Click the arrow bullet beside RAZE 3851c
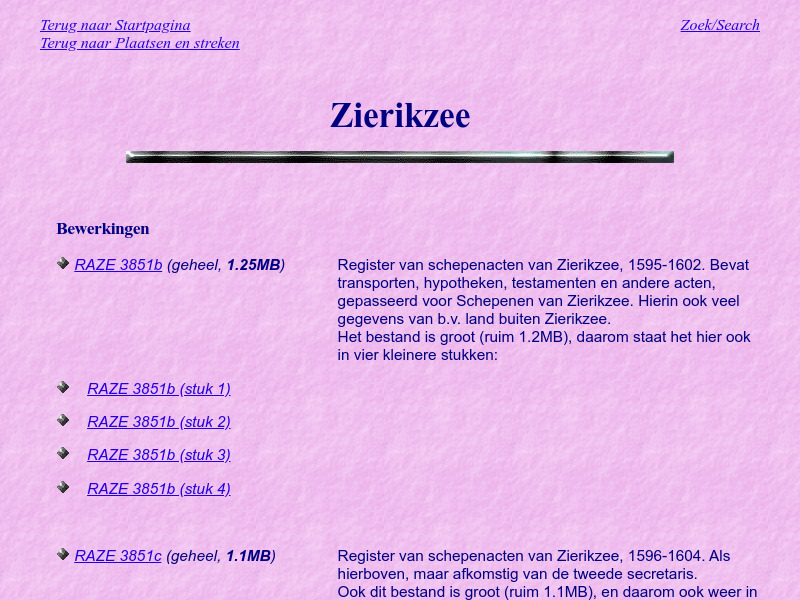The image size is (800, 600). pos(62,554)
